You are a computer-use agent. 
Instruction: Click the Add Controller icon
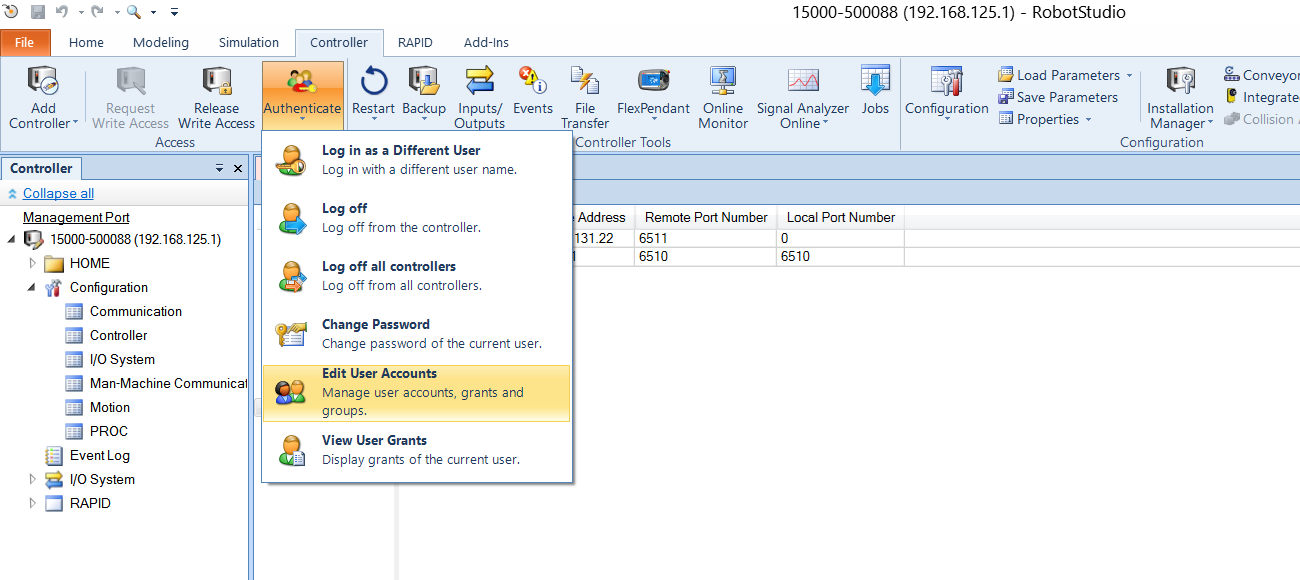[x=43, y=83]
